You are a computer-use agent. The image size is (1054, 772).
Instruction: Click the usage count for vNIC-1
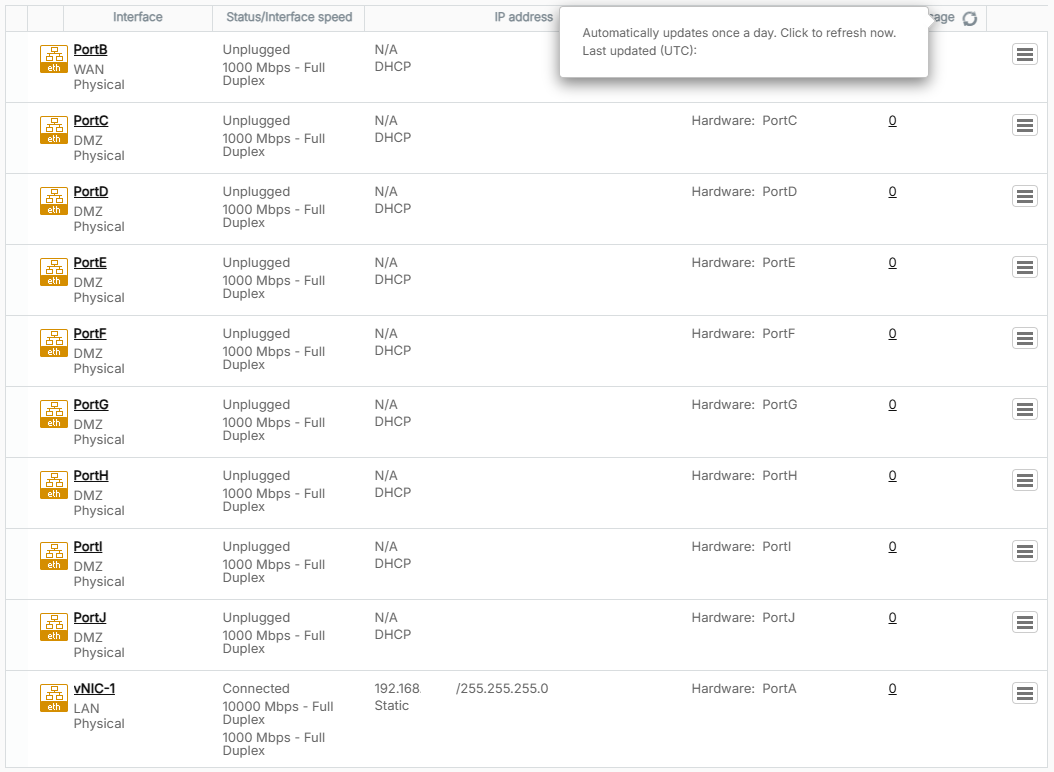[892, 689]
